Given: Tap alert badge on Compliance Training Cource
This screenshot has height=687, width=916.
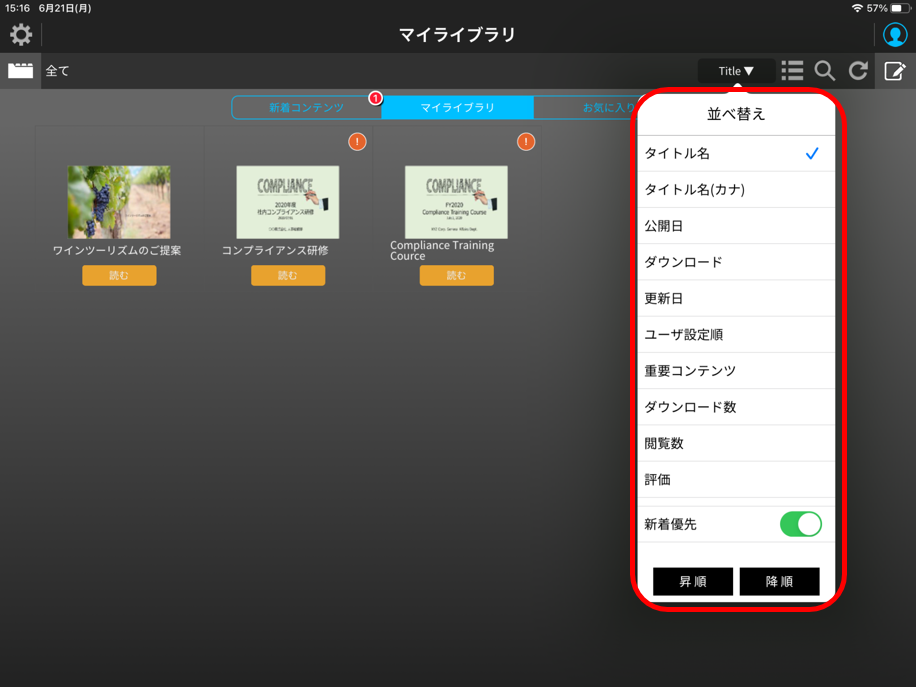Looking at the screenshot, I should (x=526, y=142).
